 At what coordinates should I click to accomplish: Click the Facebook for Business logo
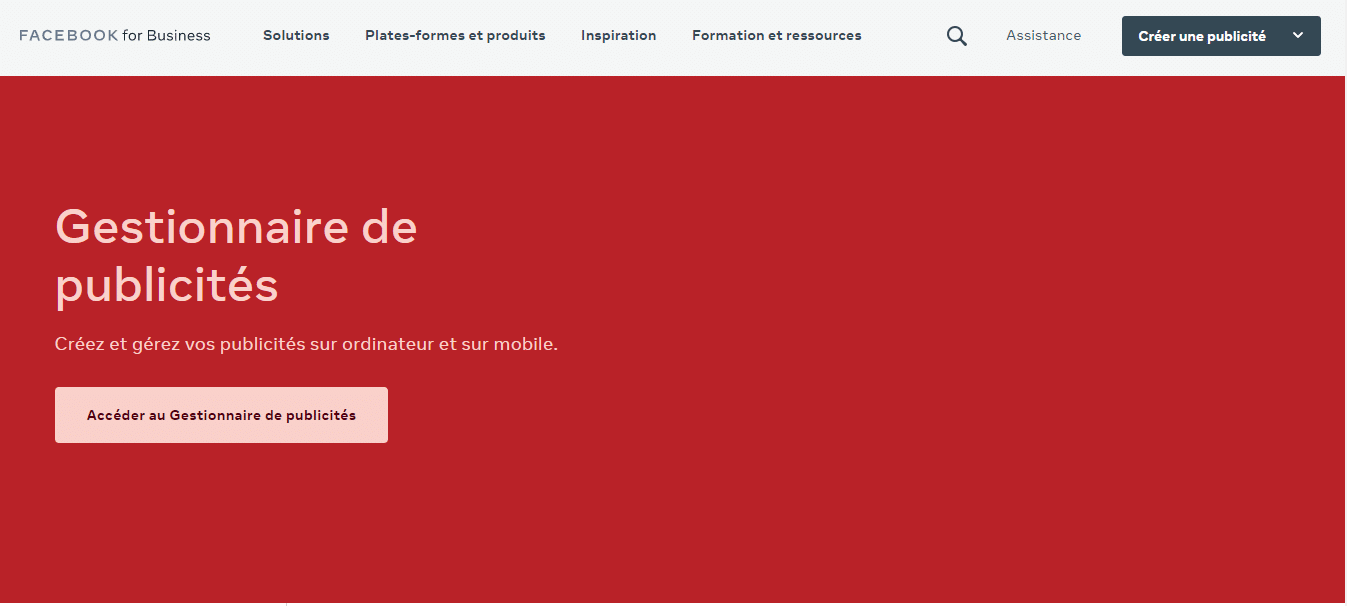click(115, 36)
